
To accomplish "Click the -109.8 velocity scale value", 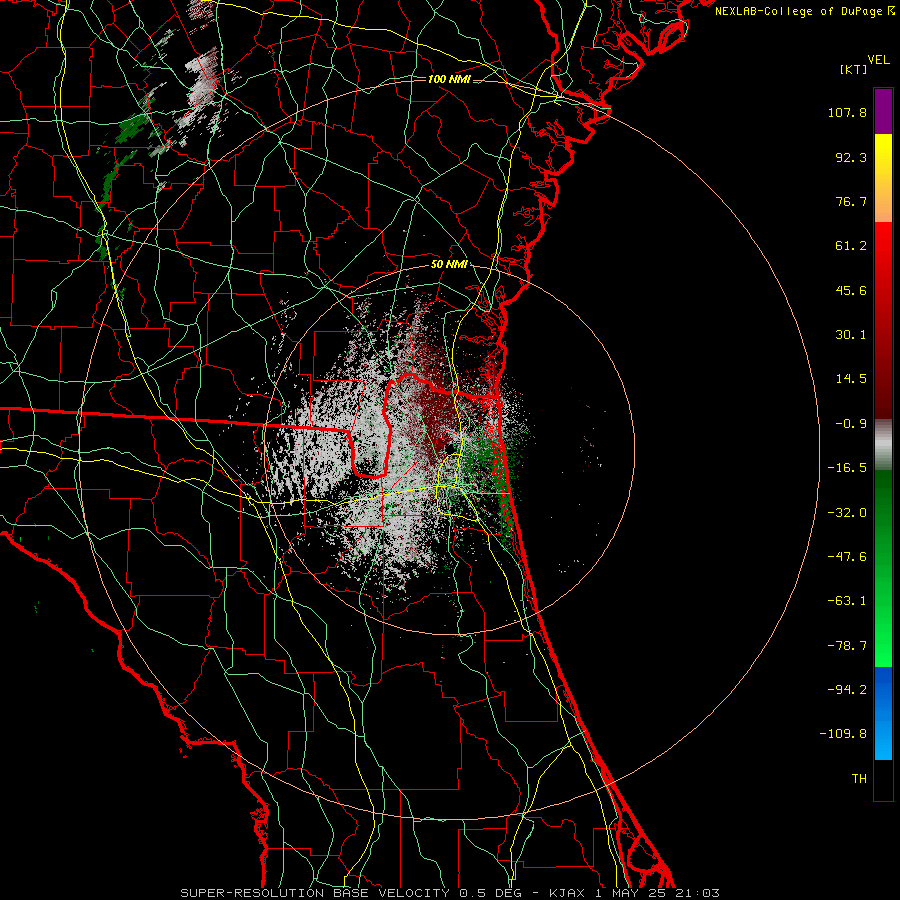I will click(844, 734).
